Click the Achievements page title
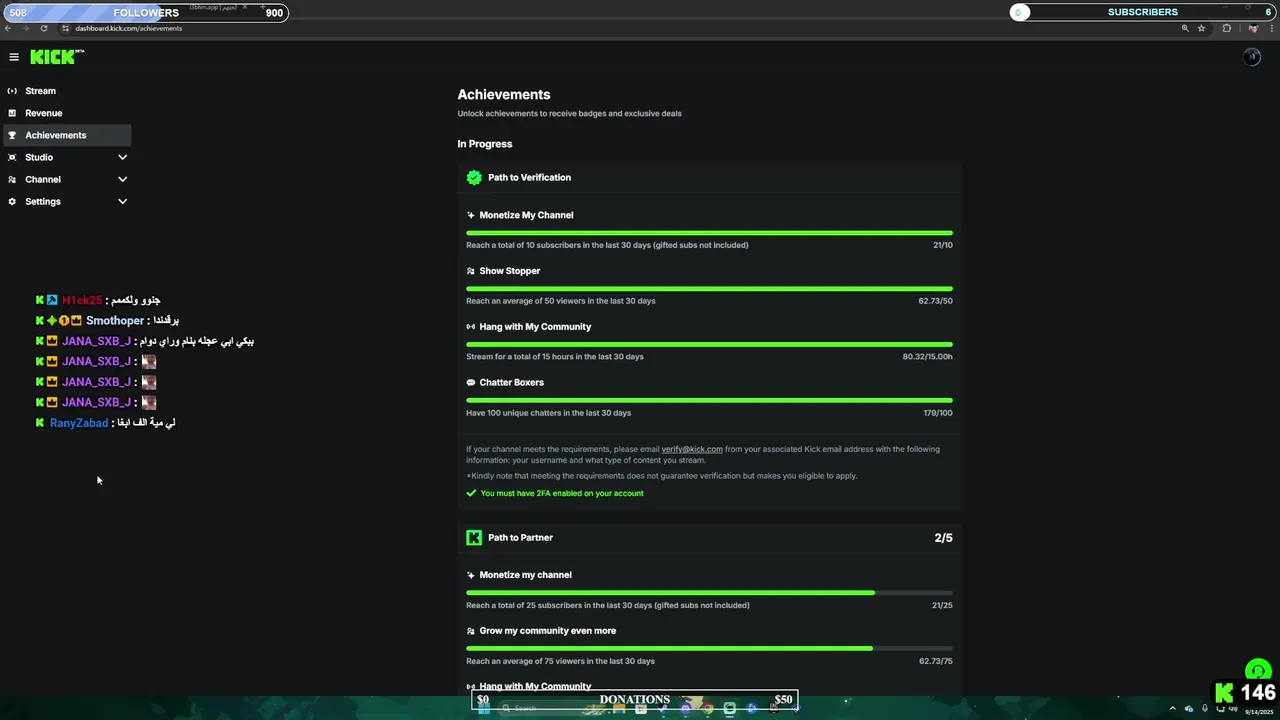This screenshot has width=1280, height=720. tap(504, 94)
